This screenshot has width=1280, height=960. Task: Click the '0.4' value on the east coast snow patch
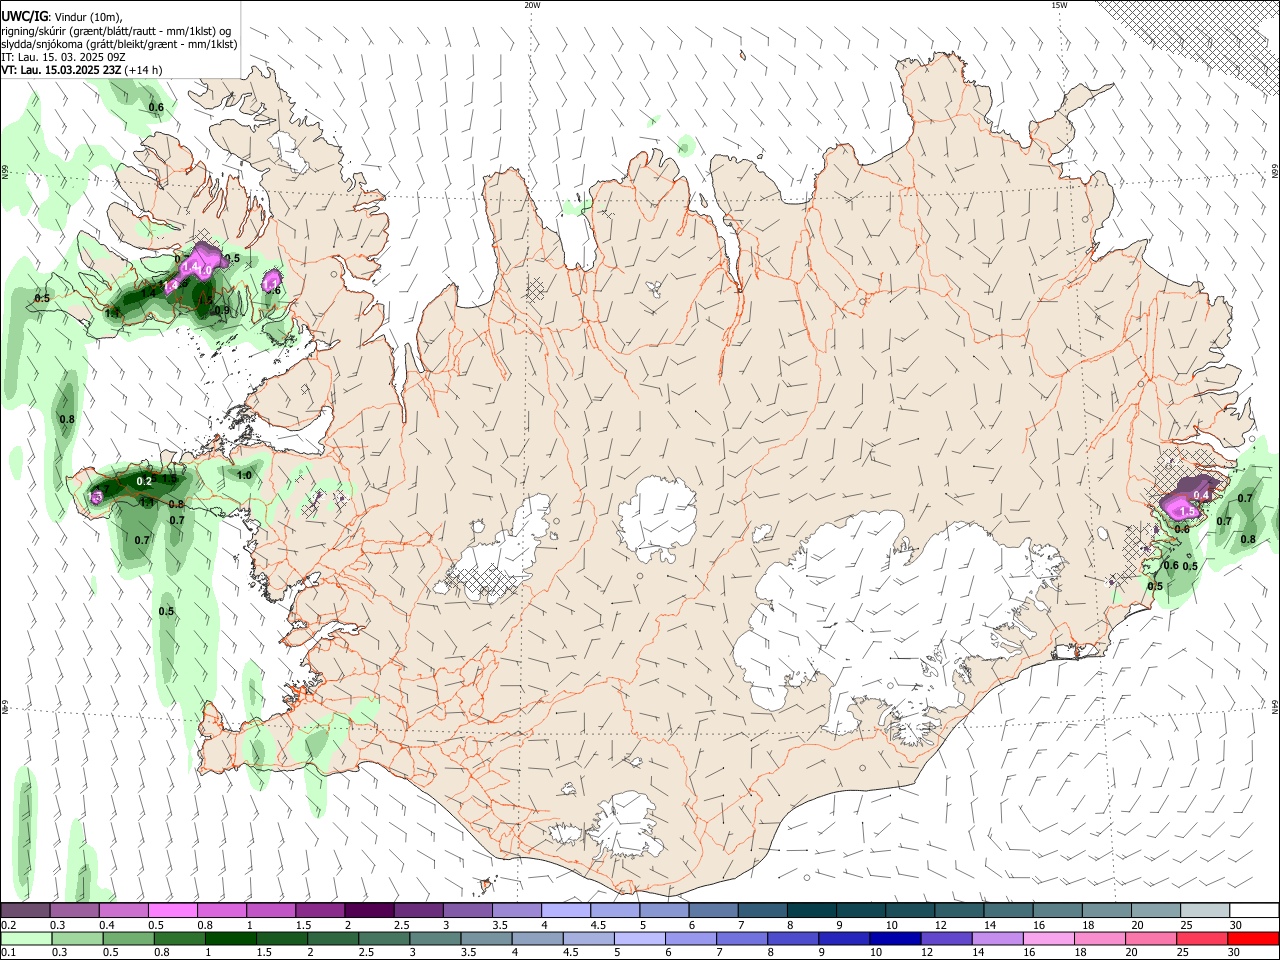[1202, 495]
